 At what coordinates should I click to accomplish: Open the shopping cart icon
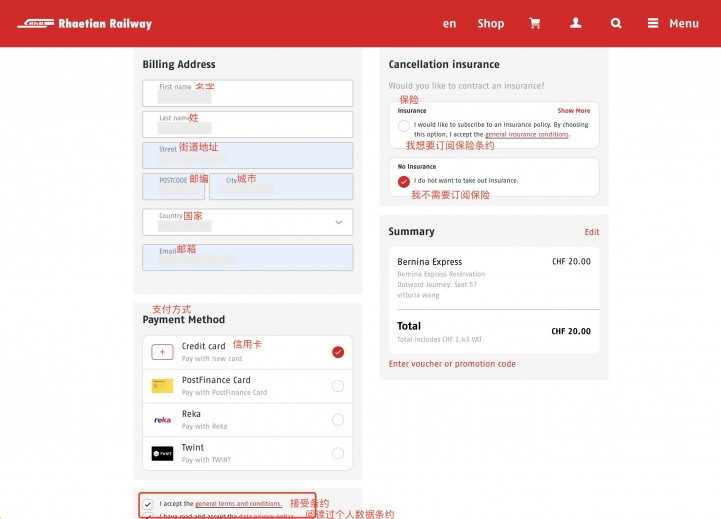click(534, 23)
